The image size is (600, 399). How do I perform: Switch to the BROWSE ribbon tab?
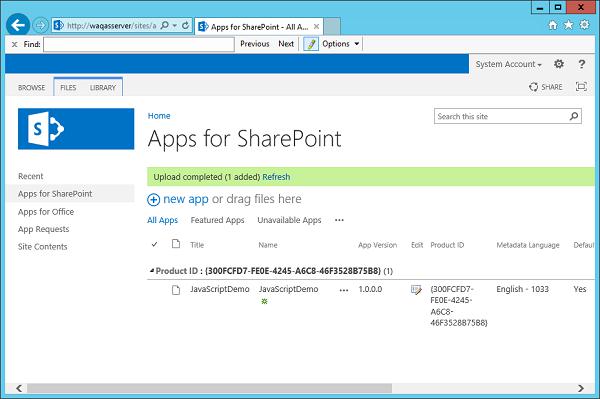31,88
